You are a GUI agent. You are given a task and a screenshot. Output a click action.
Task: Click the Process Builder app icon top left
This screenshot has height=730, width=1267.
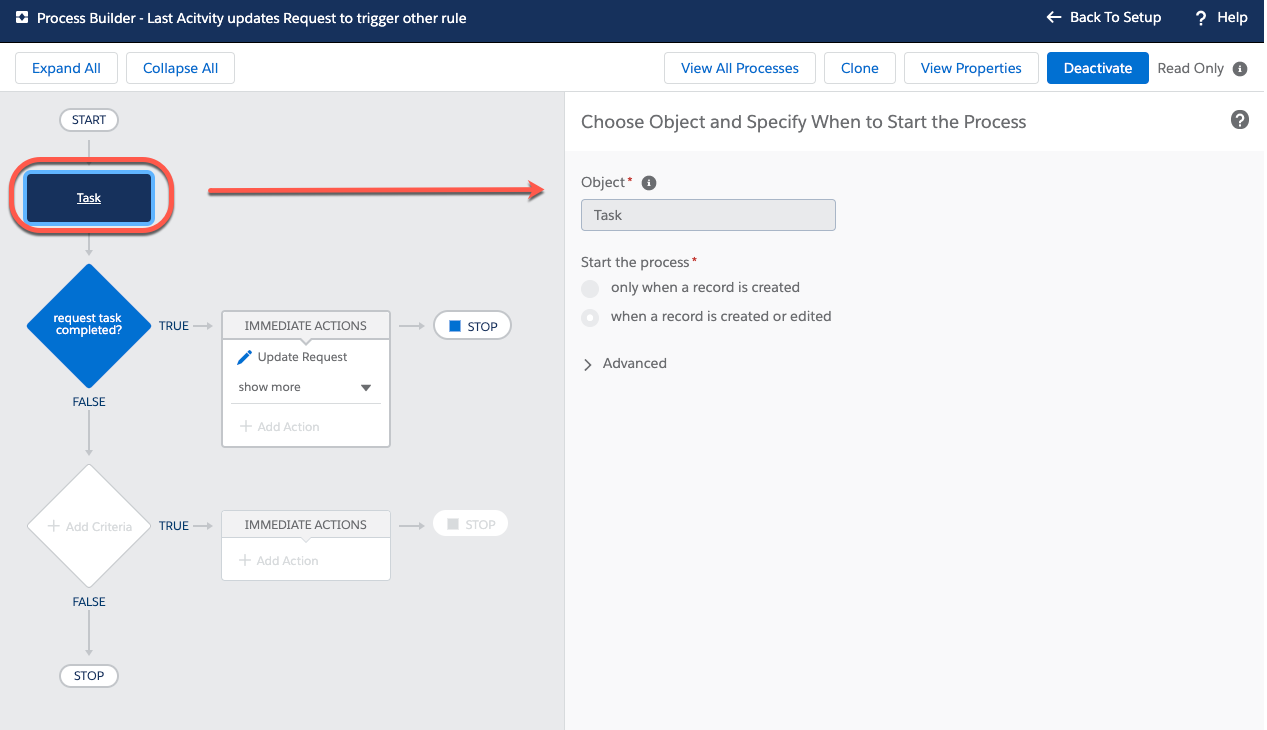click(20, 17)
